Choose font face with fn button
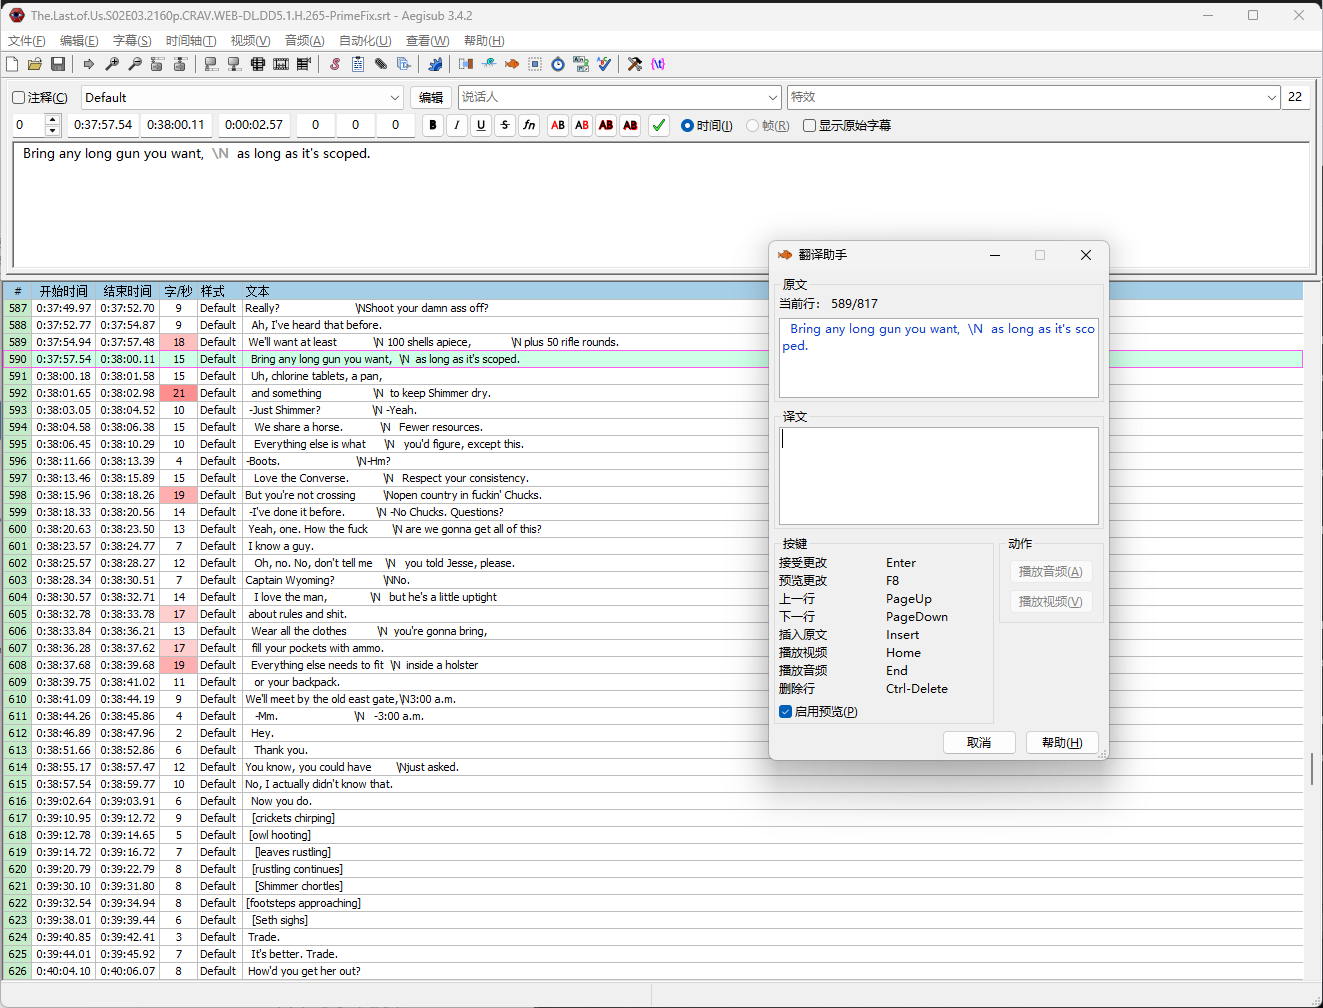Viewport: 1323px width, 1008px height. [x=529, y=125]
